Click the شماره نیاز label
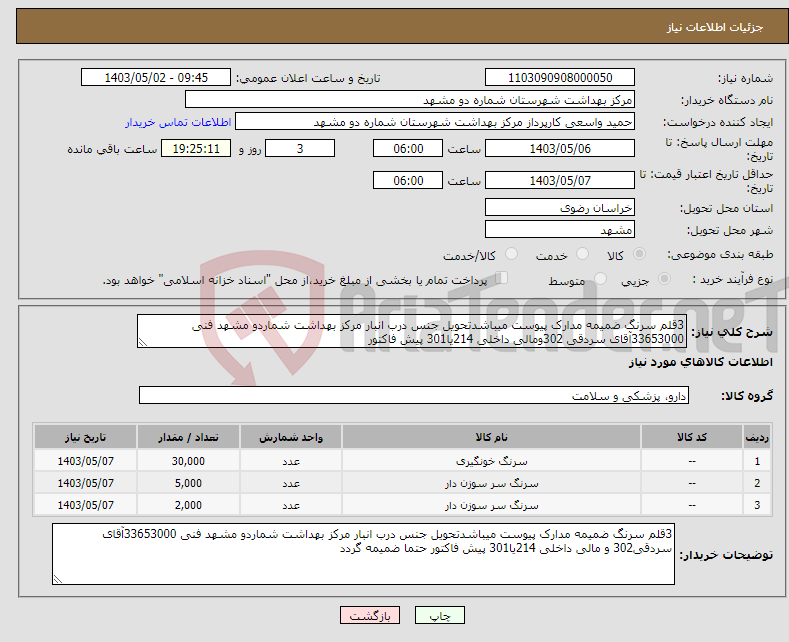 (x=745, y=78)
